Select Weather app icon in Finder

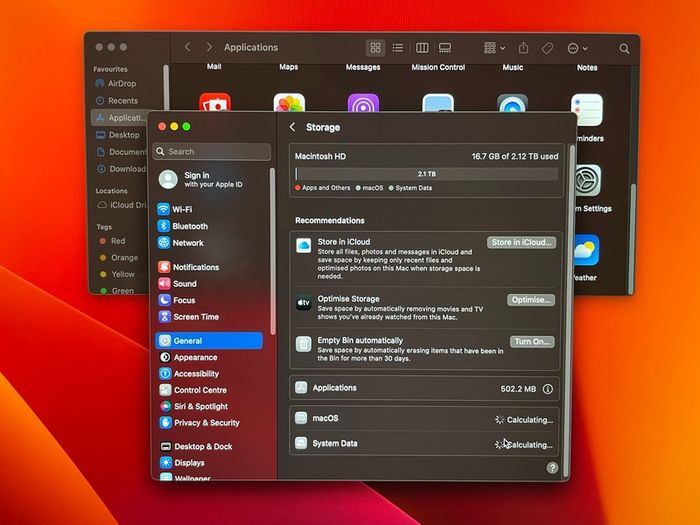(586, 250)
